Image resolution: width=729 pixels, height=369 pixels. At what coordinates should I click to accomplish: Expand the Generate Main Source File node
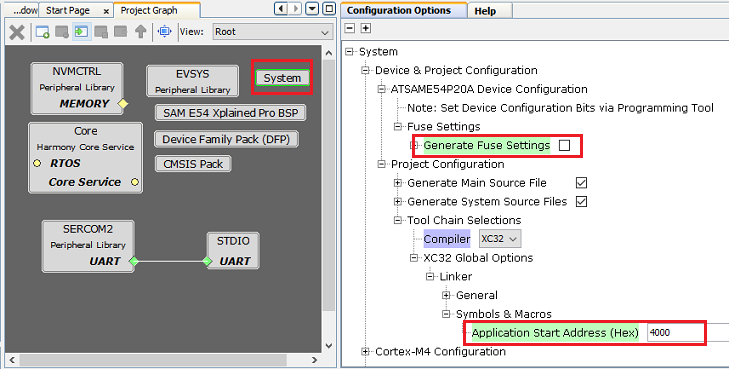(398, 183)
